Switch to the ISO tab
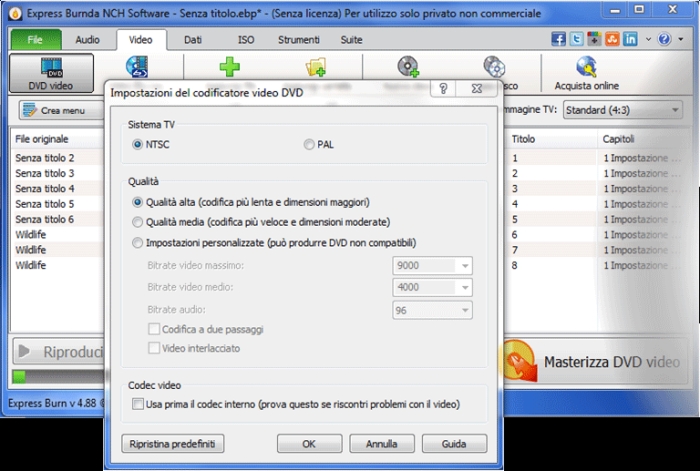The height and width of the screenshot is (471, 700). (246, 40)
